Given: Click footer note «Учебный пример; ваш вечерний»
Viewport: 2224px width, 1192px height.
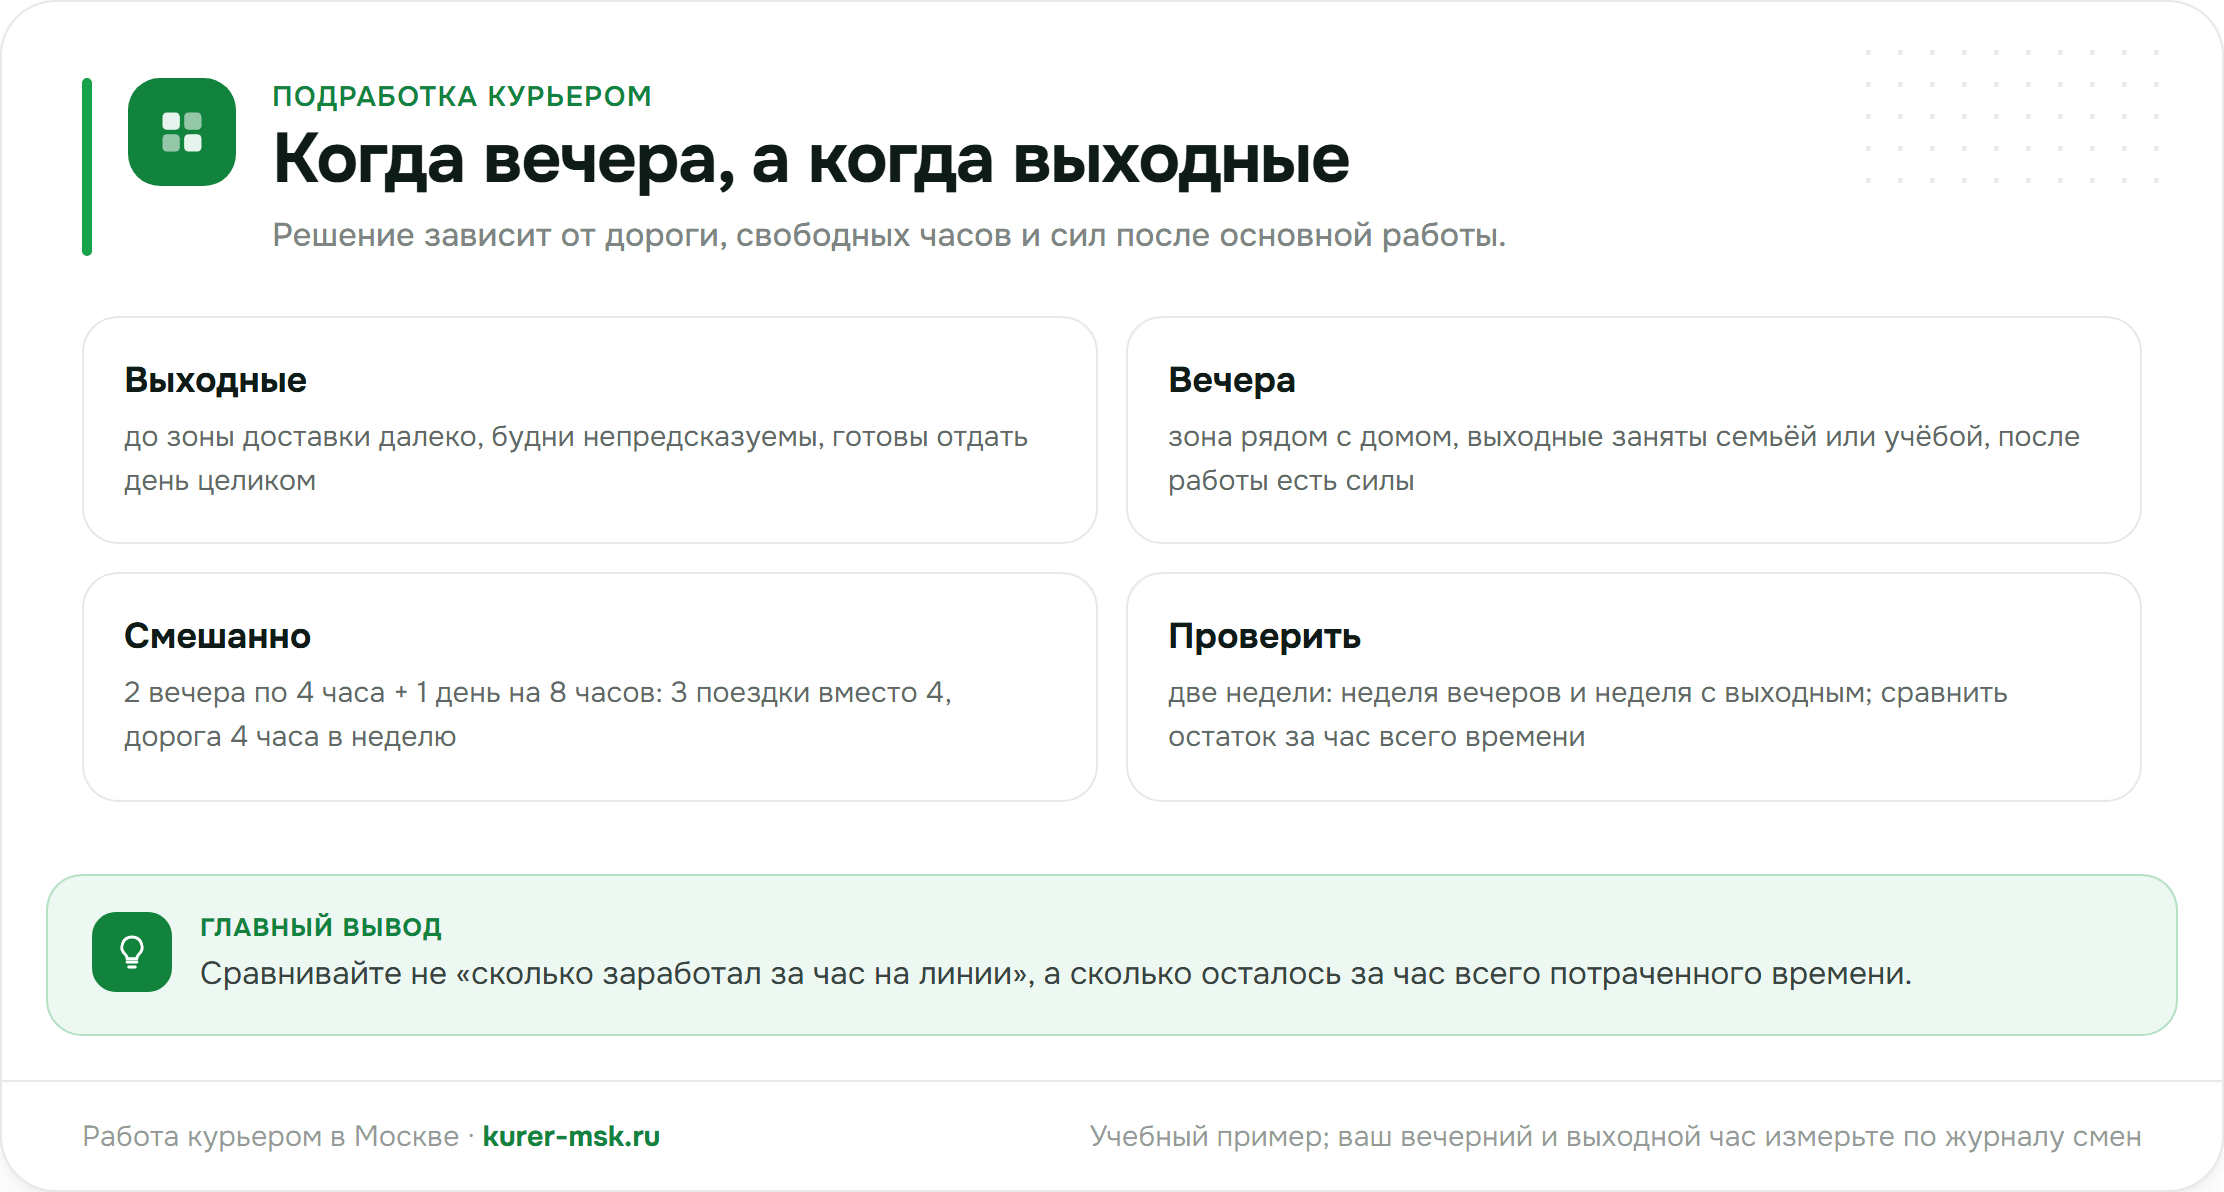Looking at the screenshot, I should (x=1615, y=1136).
